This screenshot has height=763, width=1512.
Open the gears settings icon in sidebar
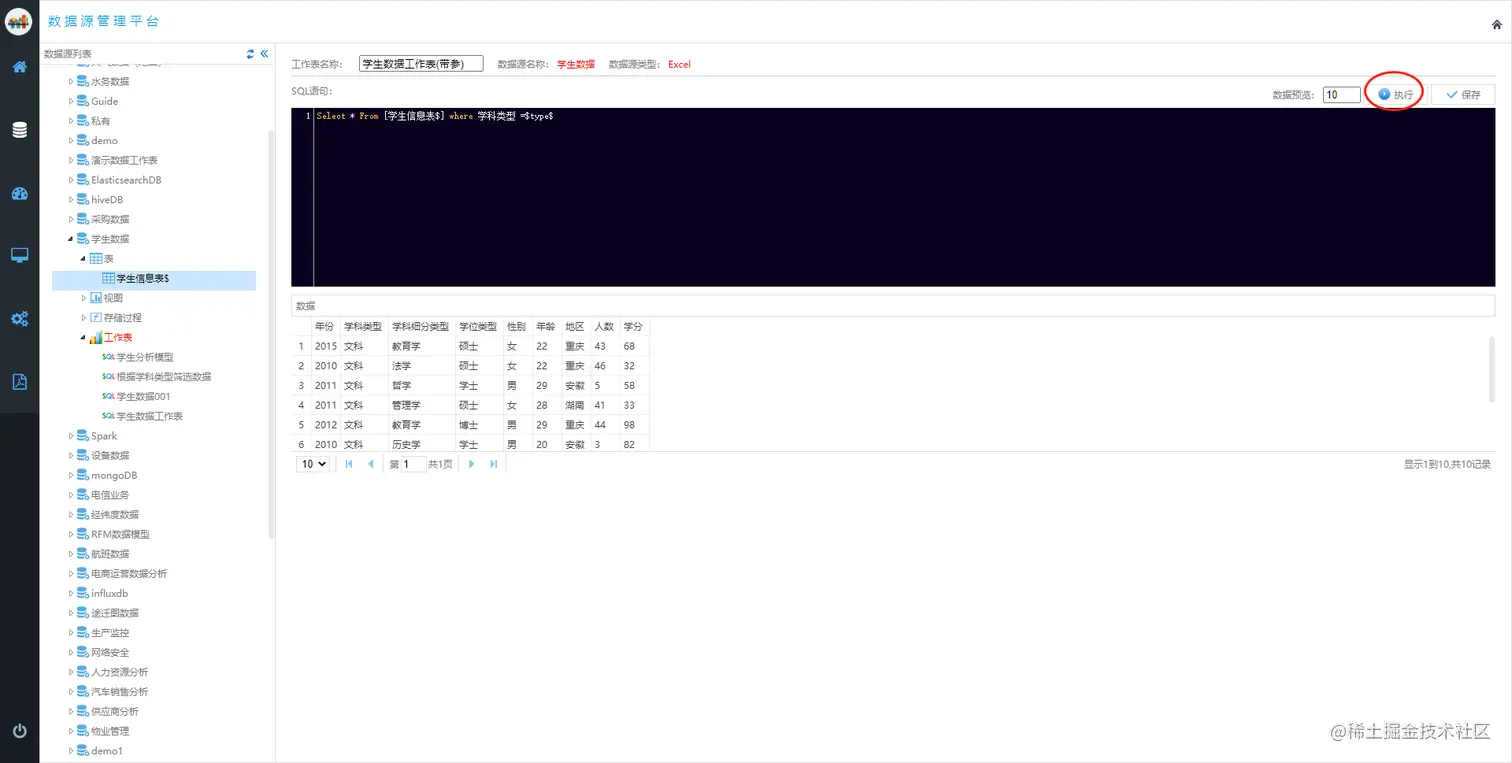coord(19,319)
